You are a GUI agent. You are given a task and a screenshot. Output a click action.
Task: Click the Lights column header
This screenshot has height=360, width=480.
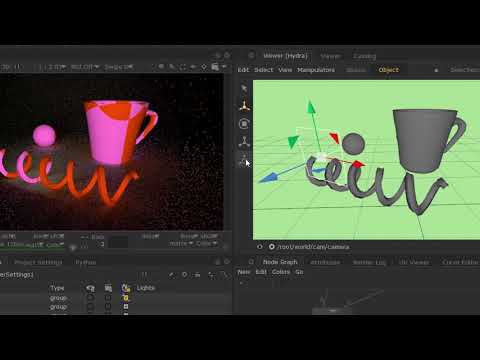coord(146,288)
